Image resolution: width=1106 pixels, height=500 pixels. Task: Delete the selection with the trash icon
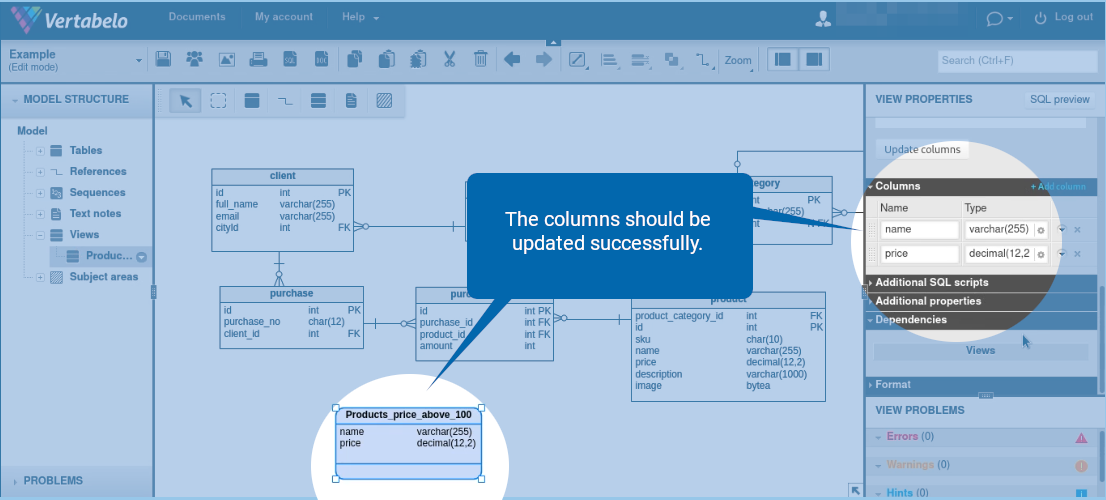(480, 59)
